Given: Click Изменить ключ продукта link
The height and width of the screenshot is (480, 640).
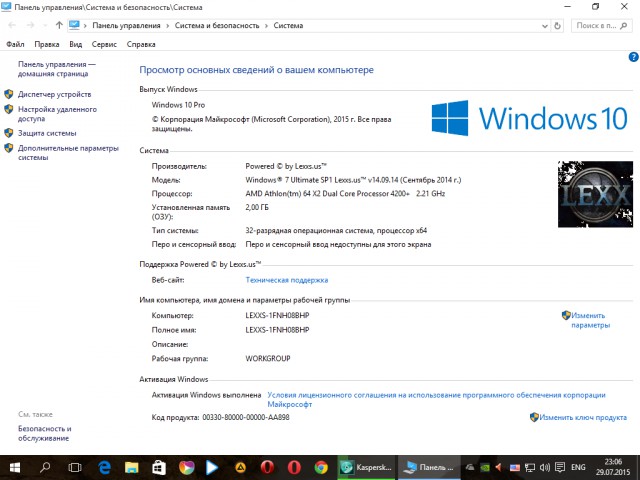Looking at the screenshot, I should 583,417.
